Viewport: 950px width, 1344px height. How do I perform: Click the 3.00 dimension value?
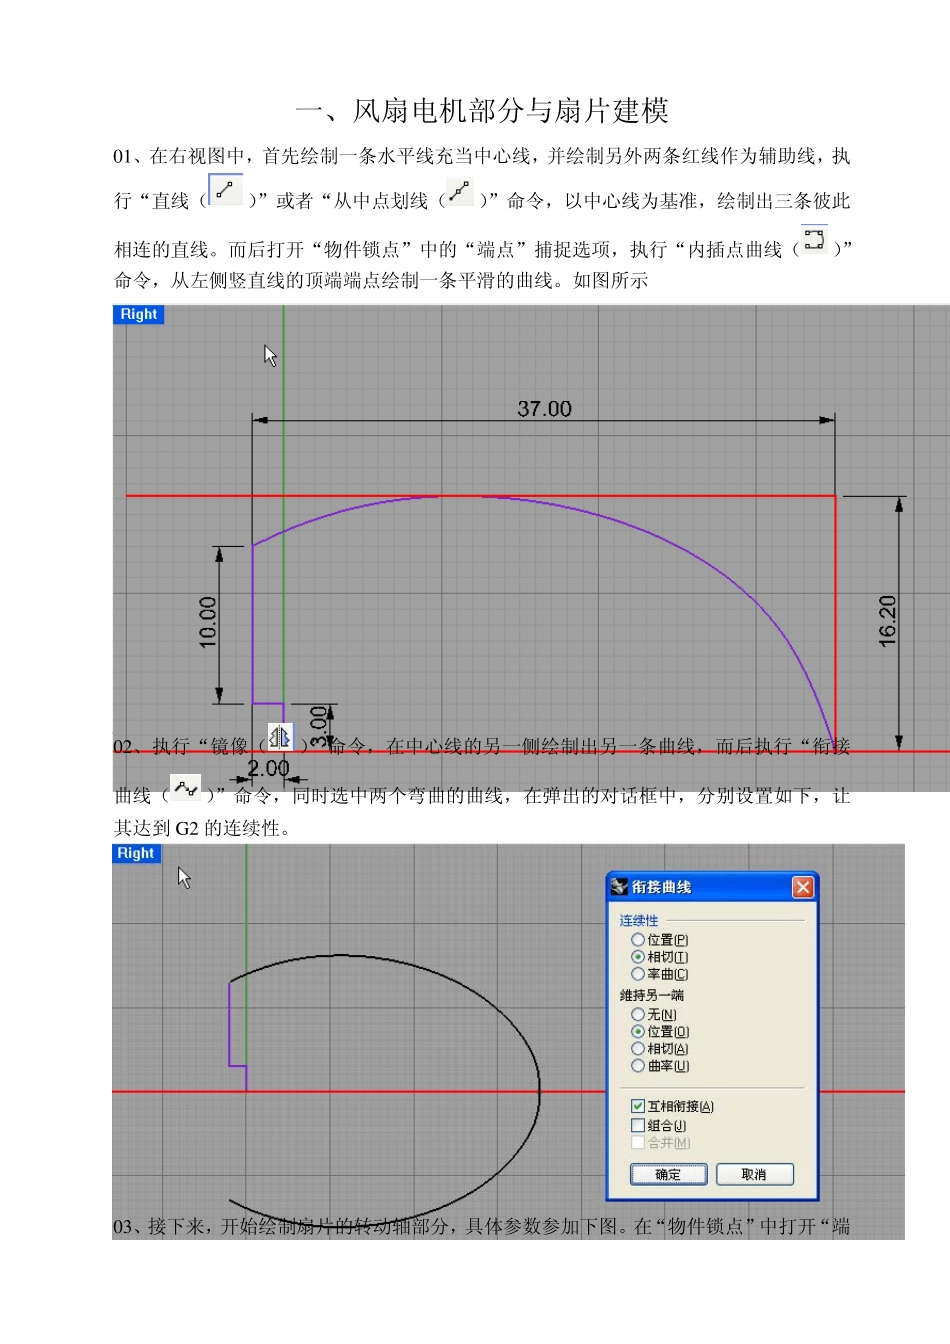(x=318, y=727)
